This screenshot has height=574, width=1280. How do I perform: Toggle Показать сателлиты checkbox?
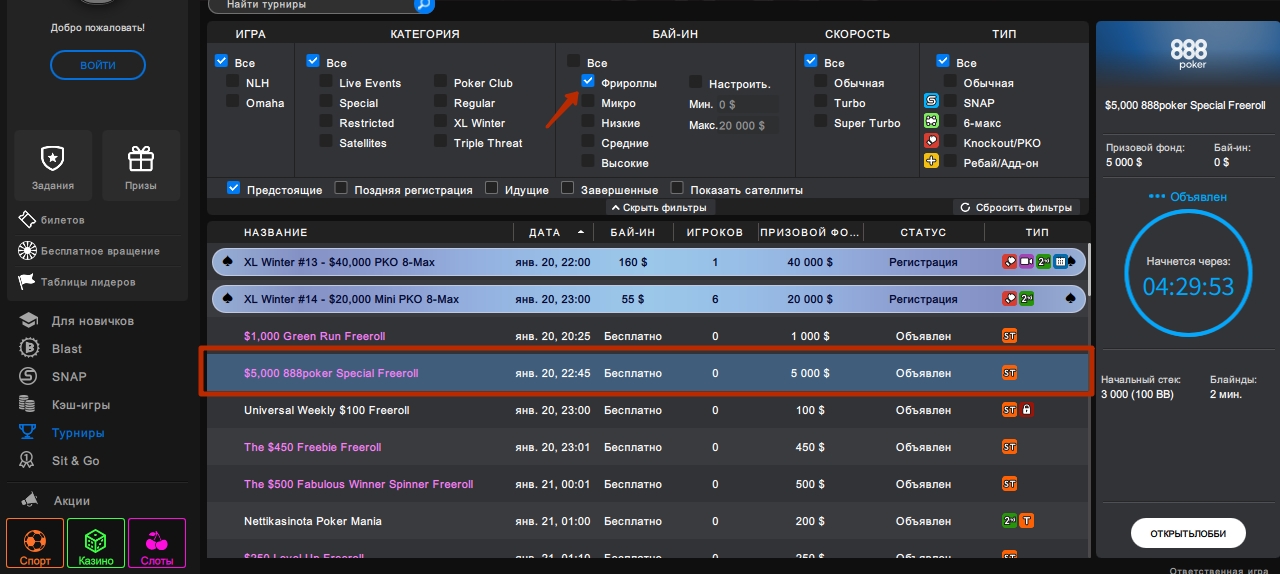coord(677,188)
